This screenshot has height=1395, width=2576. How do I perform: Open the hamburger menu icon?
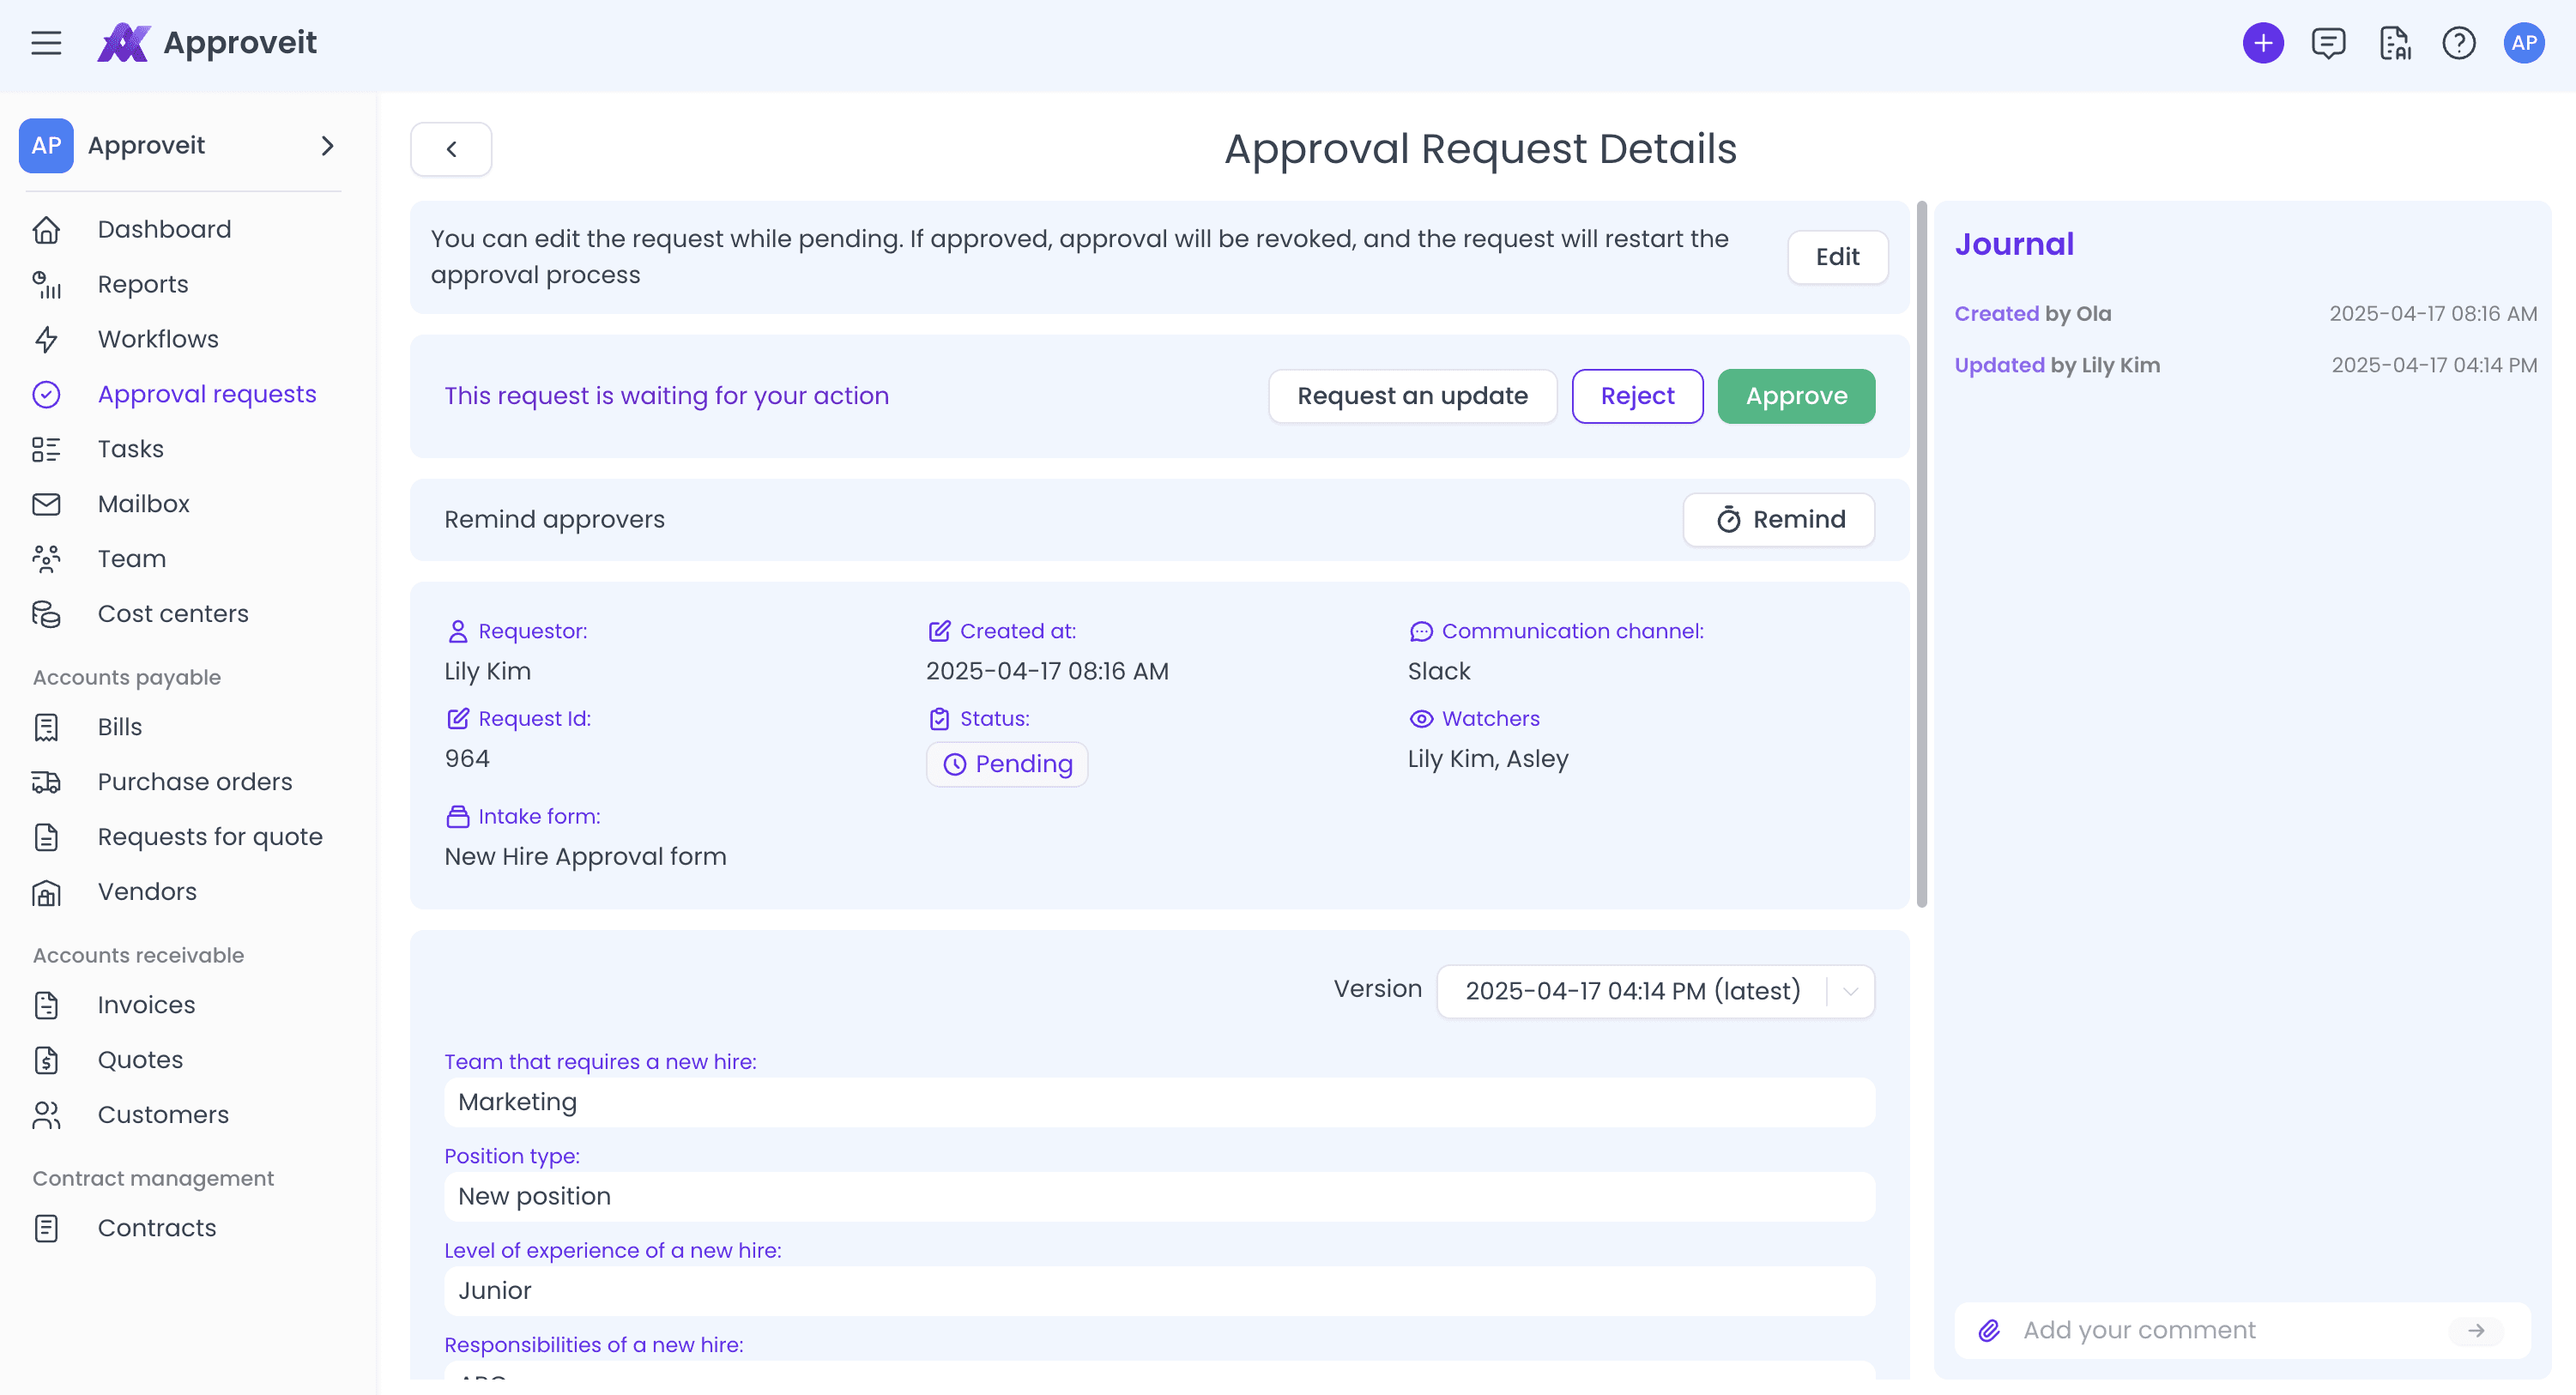(46, 43)
